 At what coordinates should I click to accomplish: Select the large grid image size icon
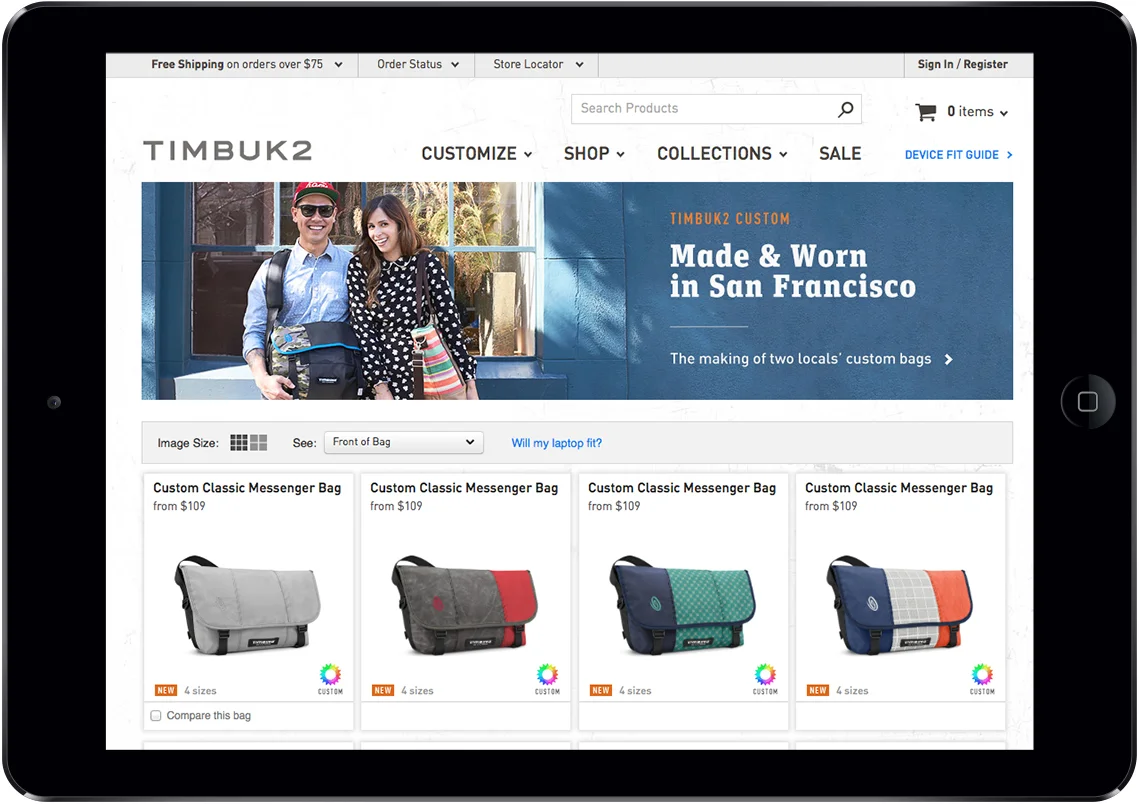click(259, 442)
